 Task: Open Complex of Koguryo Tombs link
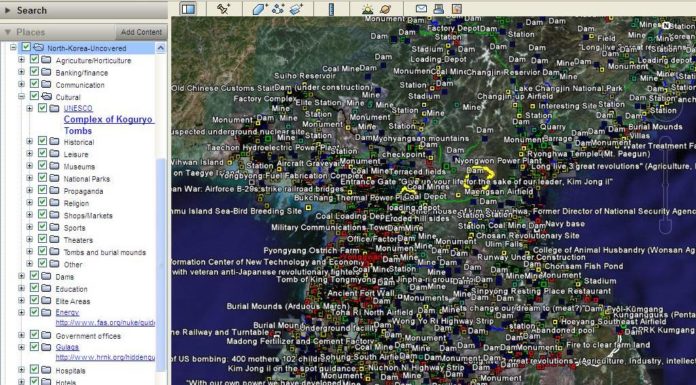[109, 125]
